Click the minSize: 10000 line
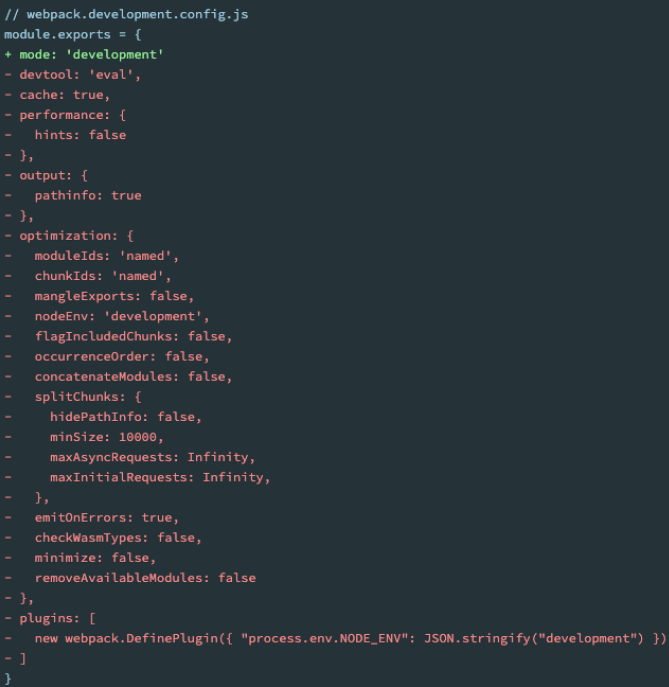The image size is (669, 687). 107,437
